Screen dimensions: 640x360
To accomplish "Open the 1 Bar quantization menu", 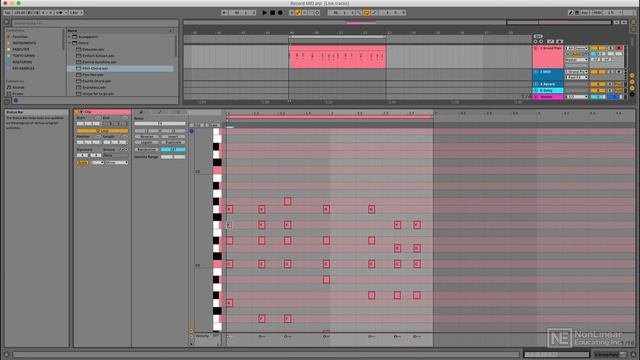I will pyautogui.click(x=76, y=13).
